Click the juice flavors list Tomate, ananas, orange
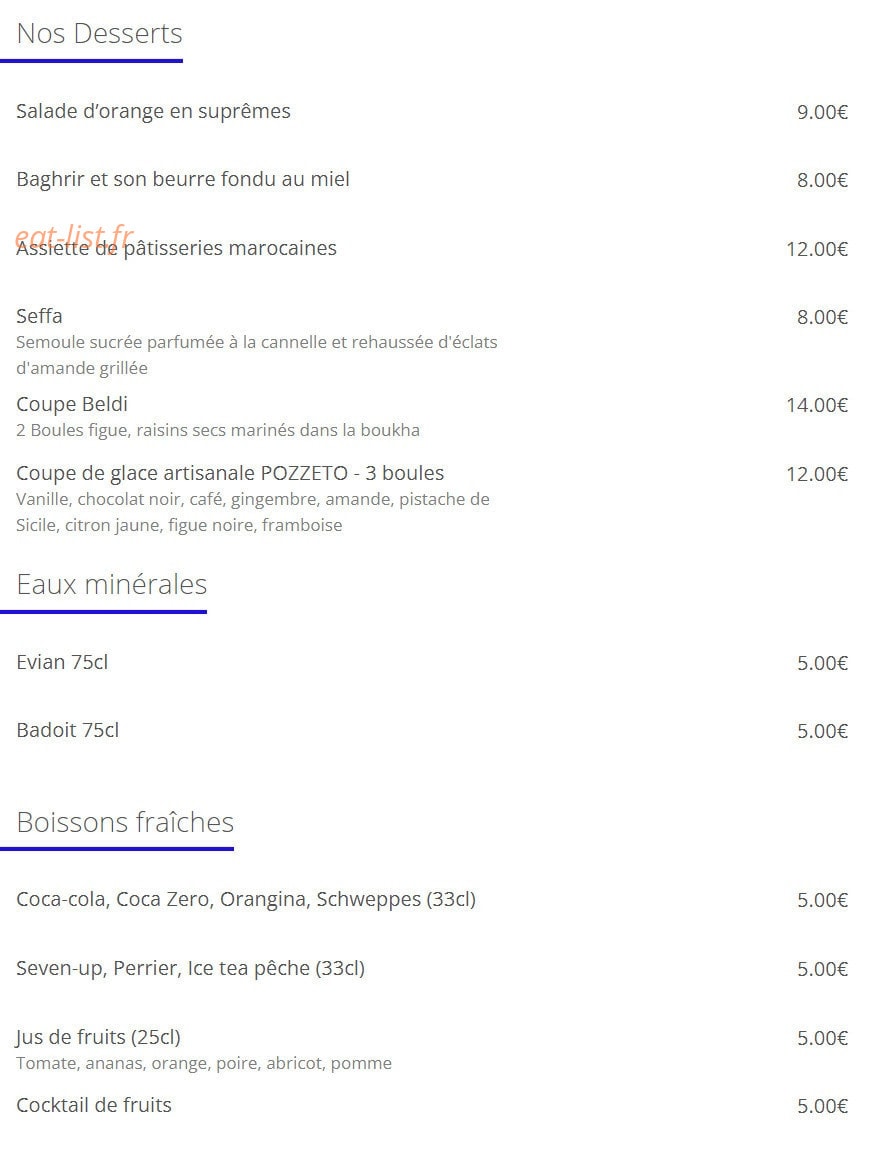Screen dimensions: 871x1155 204,1064
